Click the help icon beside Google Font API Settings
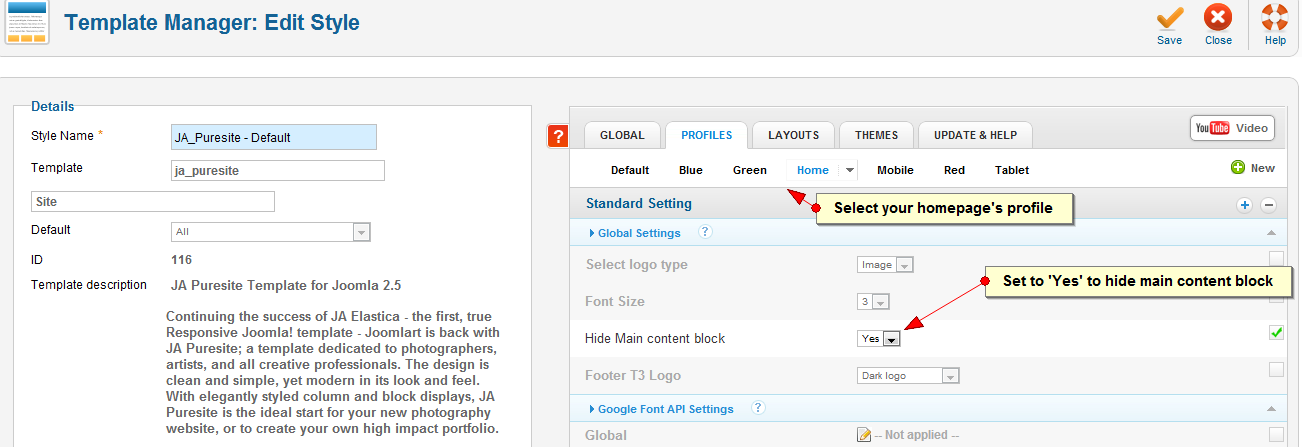 758,408
